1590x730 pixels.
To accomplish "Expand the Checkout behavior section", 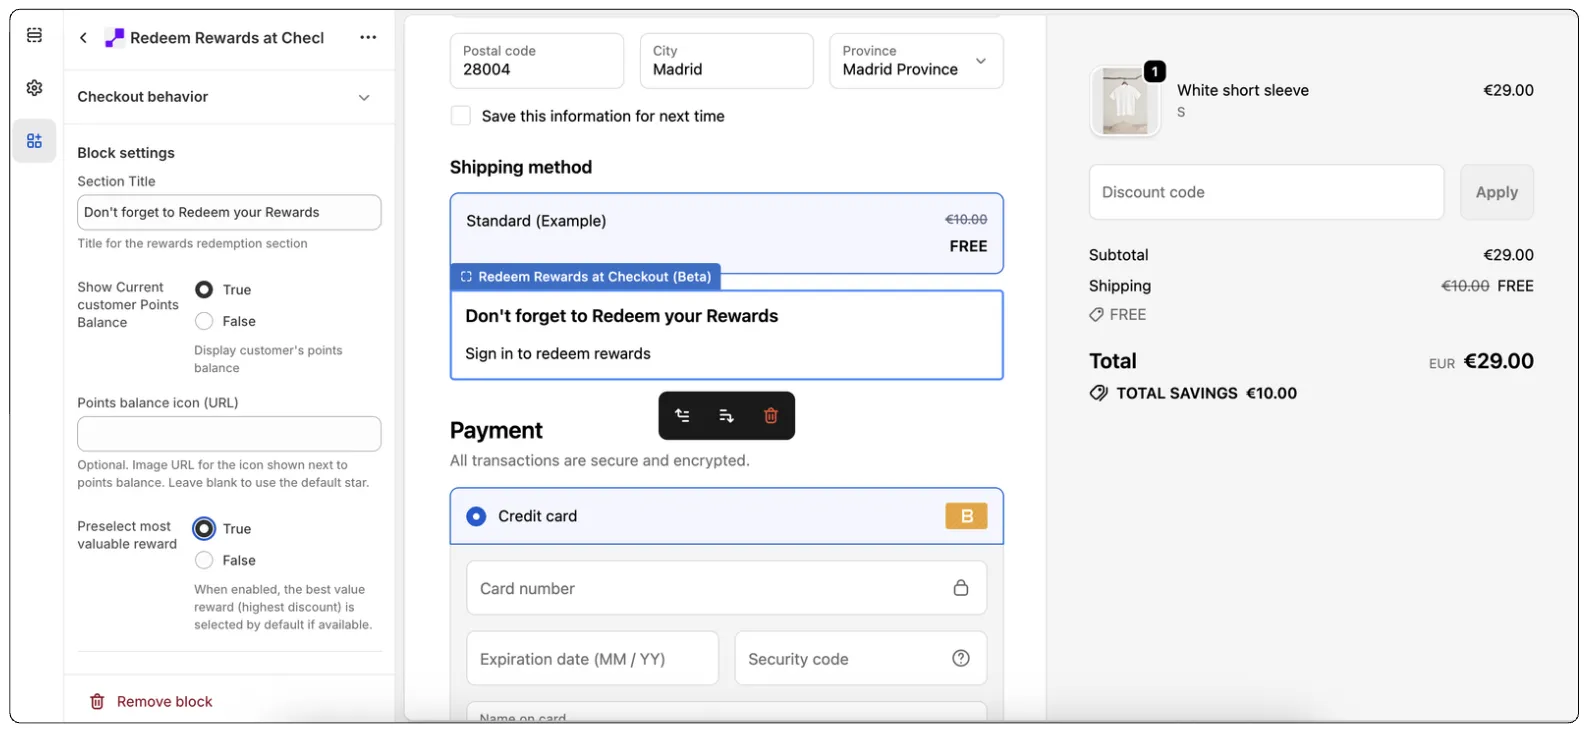I will 364,97.
